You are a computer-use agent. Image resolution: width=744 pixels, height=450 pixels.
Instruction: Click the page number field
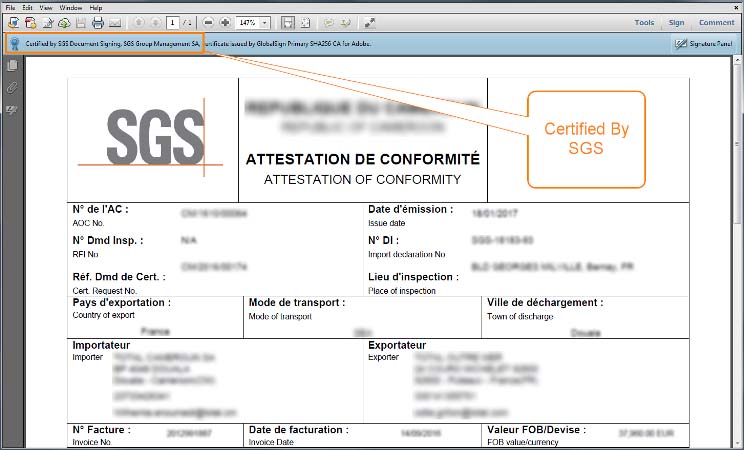[x=173, y=22]
